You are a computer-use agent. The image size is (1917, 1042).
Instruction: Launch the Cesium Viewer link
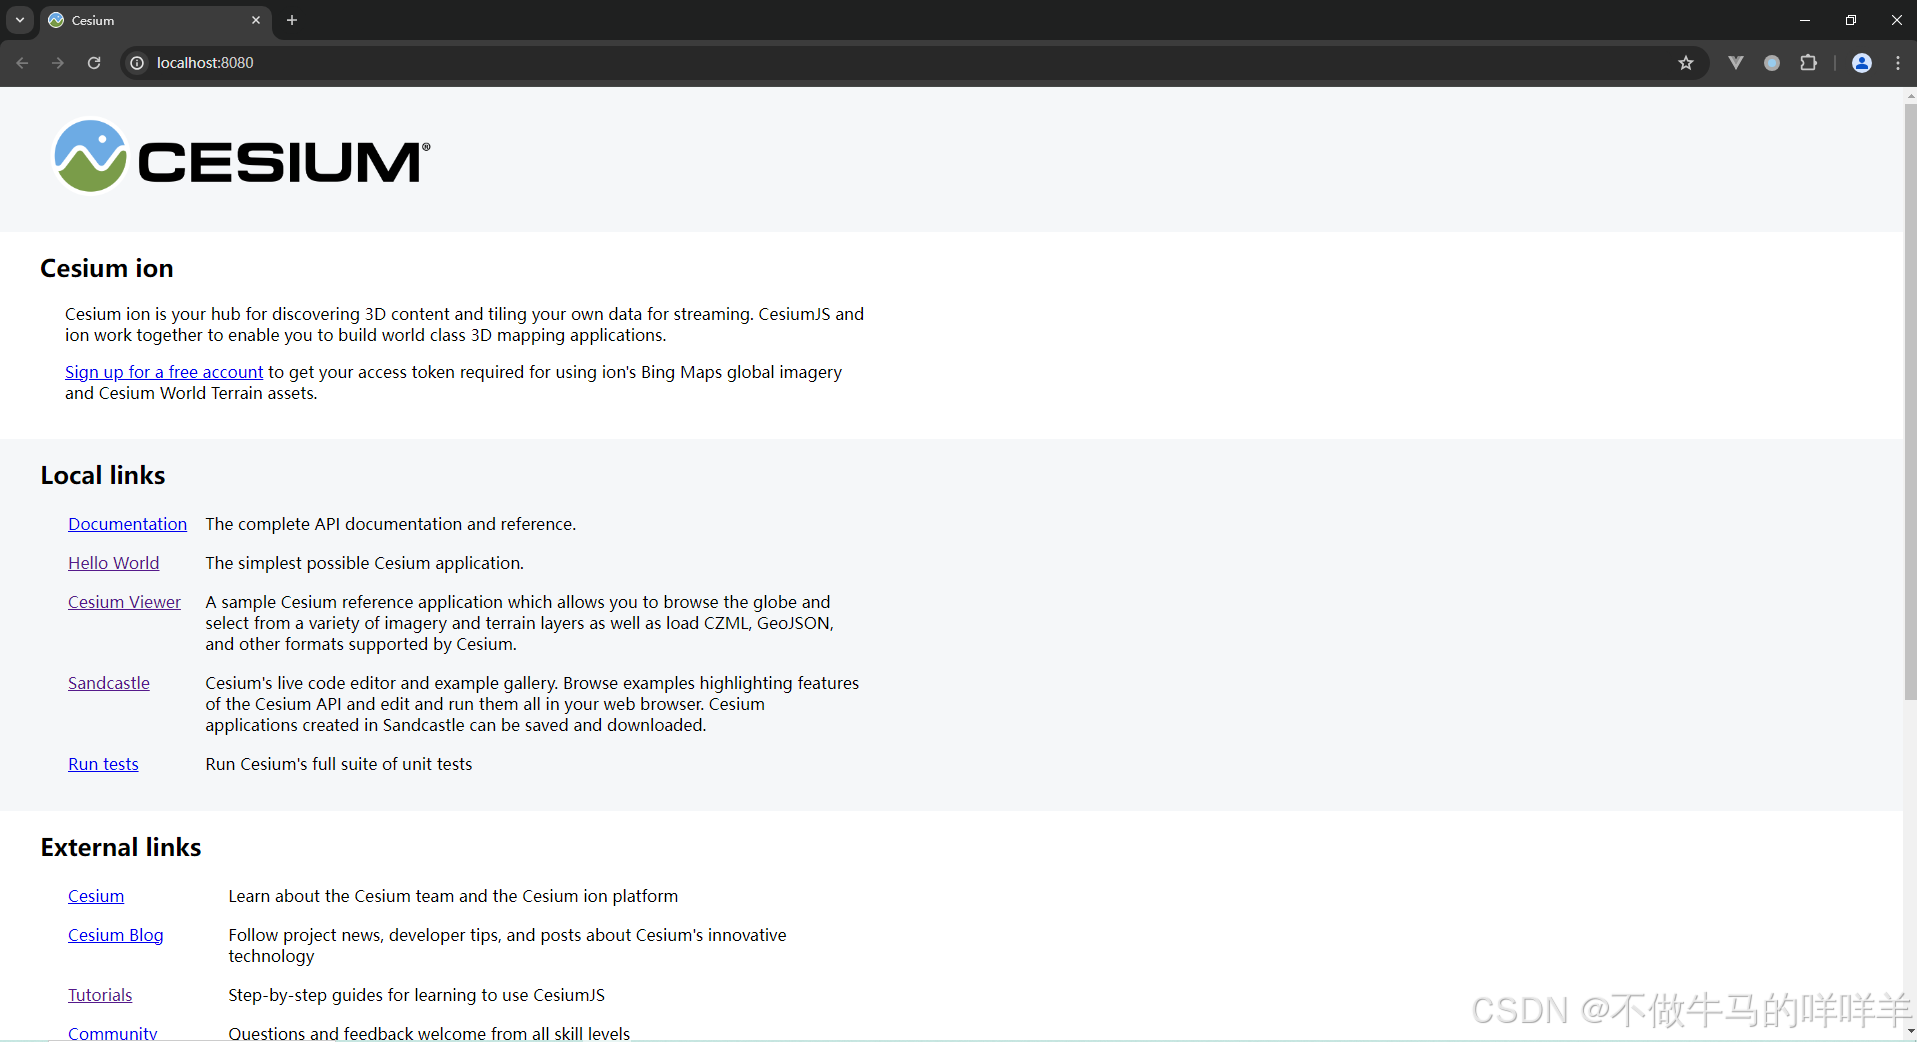pos(124,602)
